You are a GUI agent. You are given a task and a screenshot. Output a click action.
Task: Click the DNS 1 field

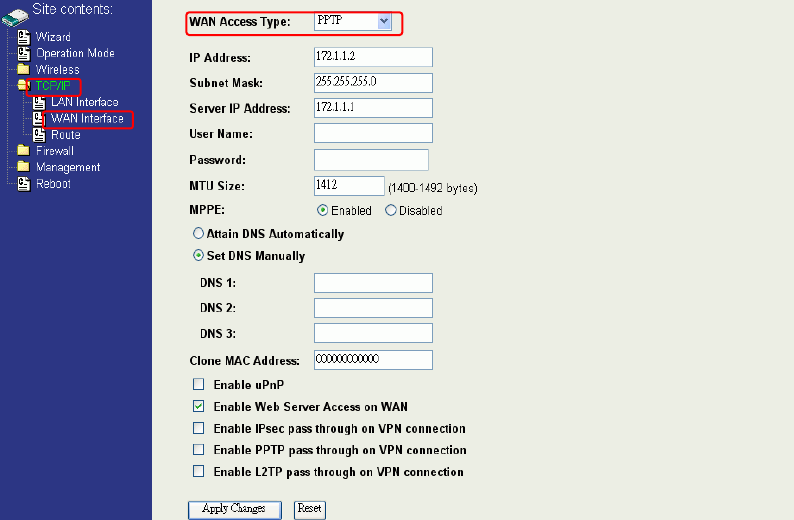[373, 283]
